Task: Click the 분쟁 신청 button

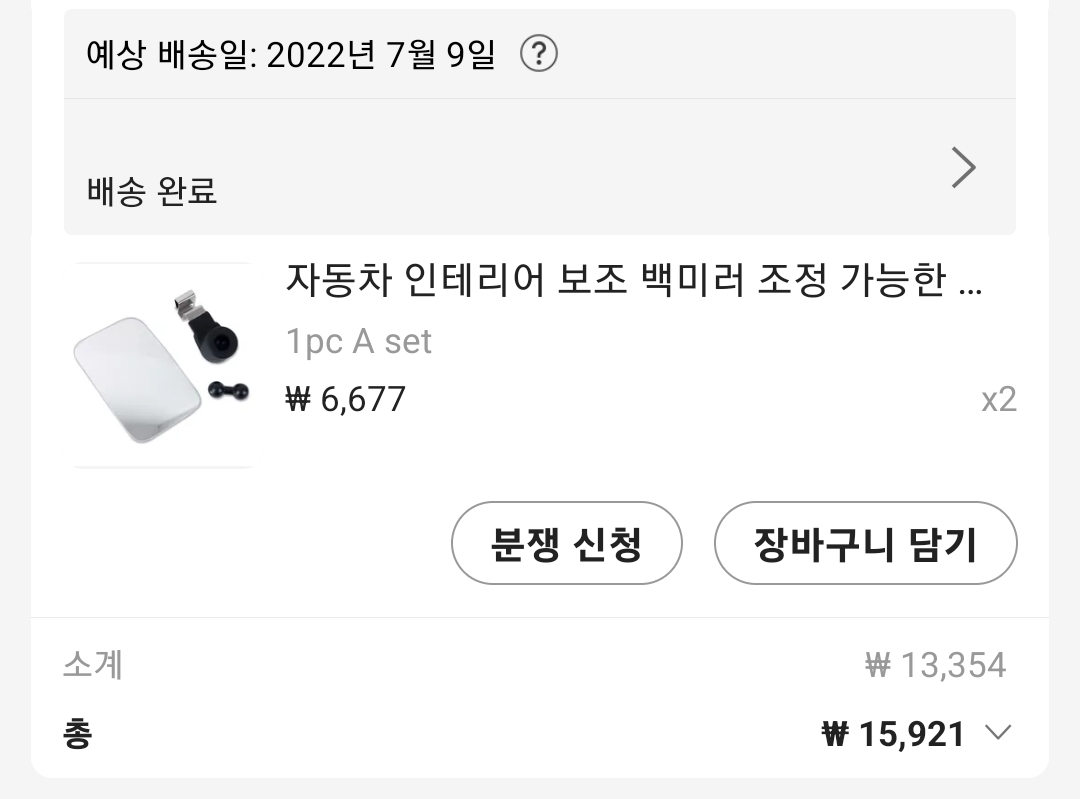Action: [x=566, y=543]
